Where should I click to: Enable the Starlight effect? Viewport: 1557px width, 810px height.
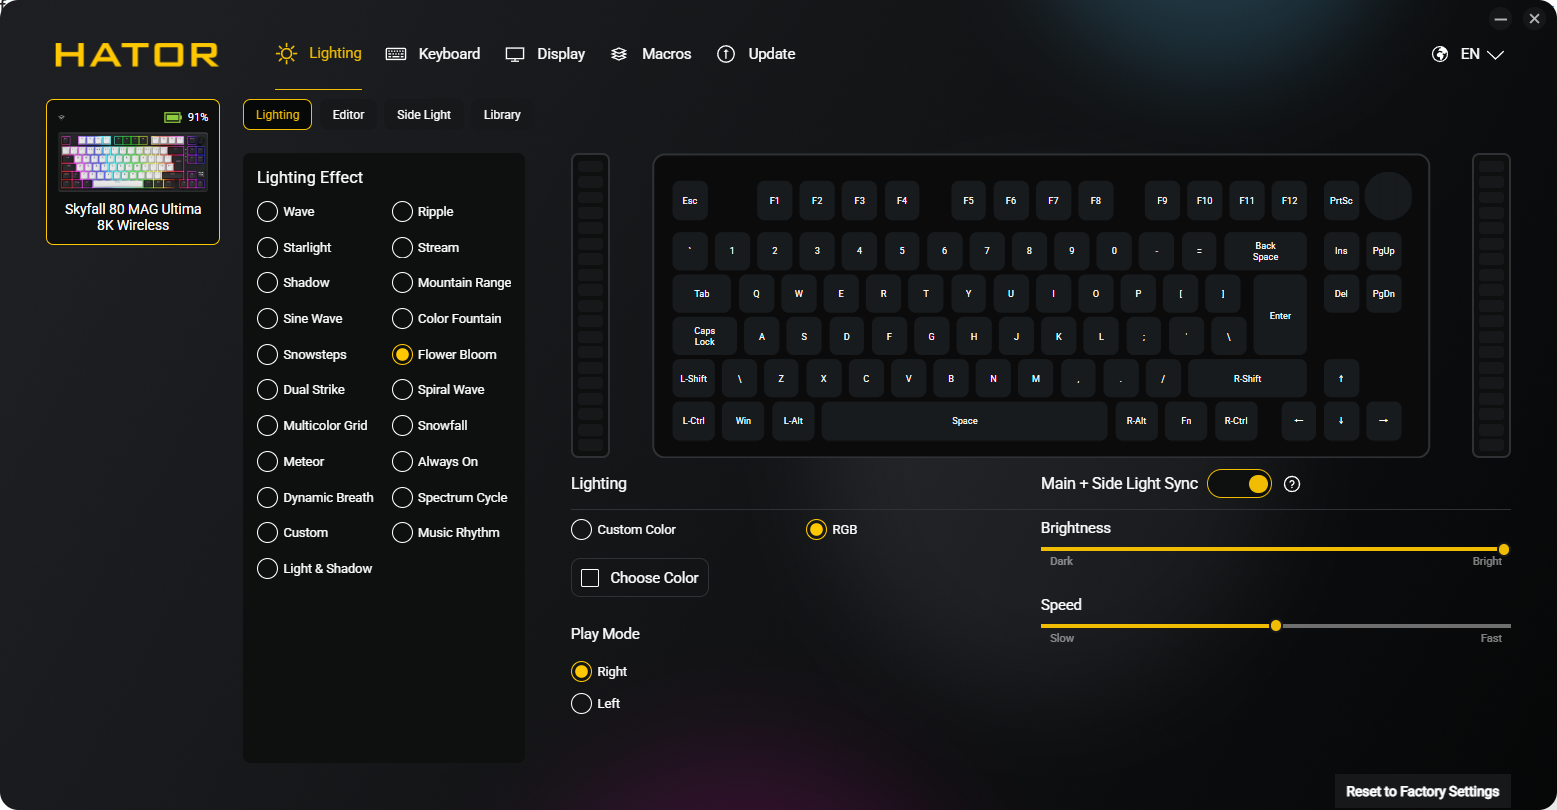point(294,247)
